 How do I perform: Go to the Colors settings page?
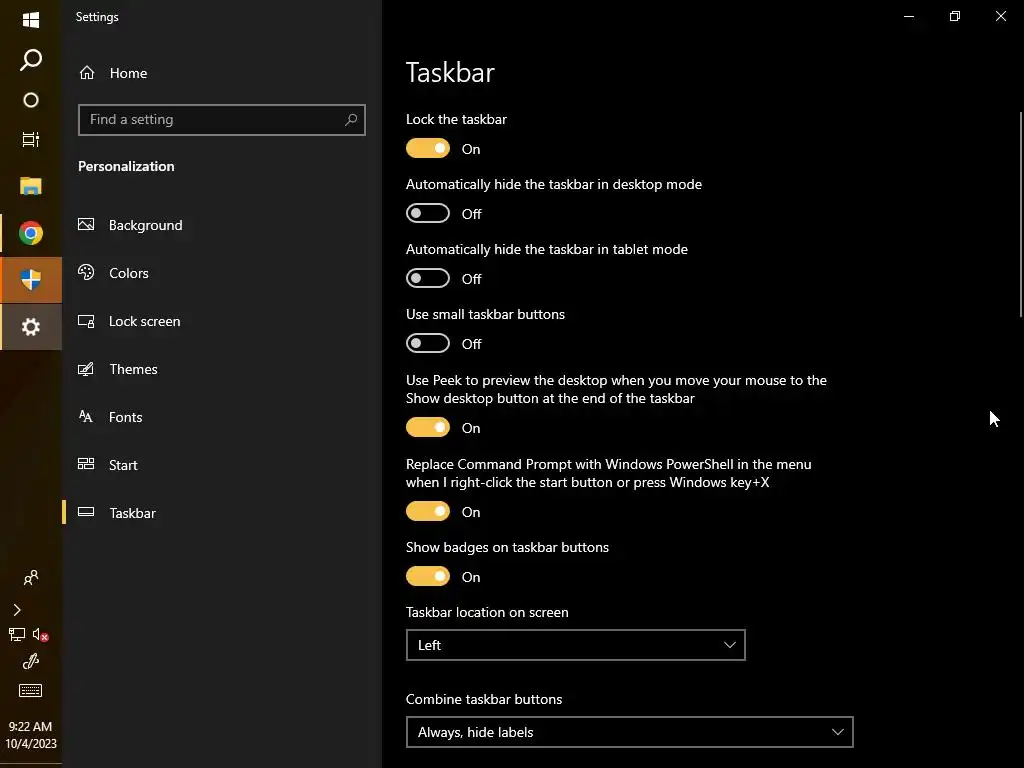[x=129, y=273]
